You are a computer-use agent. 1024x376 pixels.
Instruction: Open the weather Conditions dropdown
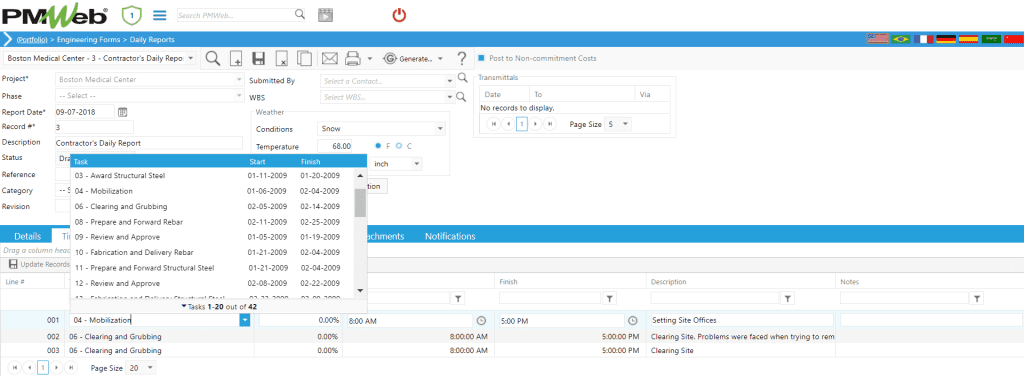[441, 129]
